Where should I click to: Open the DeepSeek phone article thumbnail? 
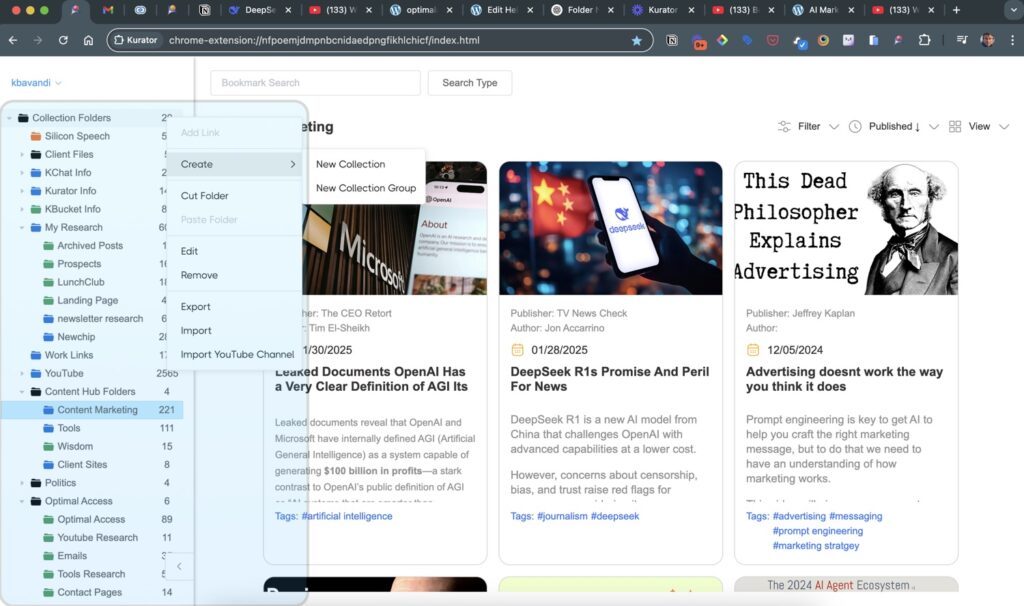[x=610, y=228]
